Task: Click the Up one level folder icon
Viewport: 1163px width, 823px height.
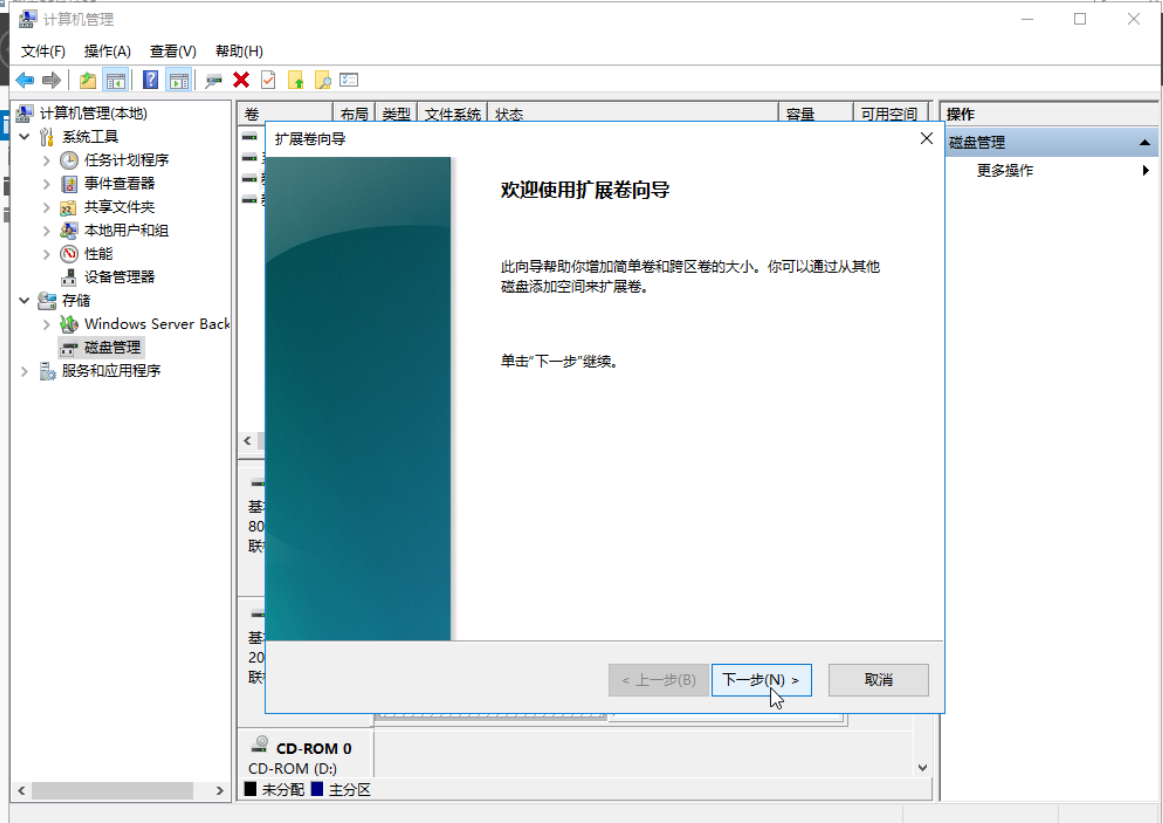Action: [88, 80]
